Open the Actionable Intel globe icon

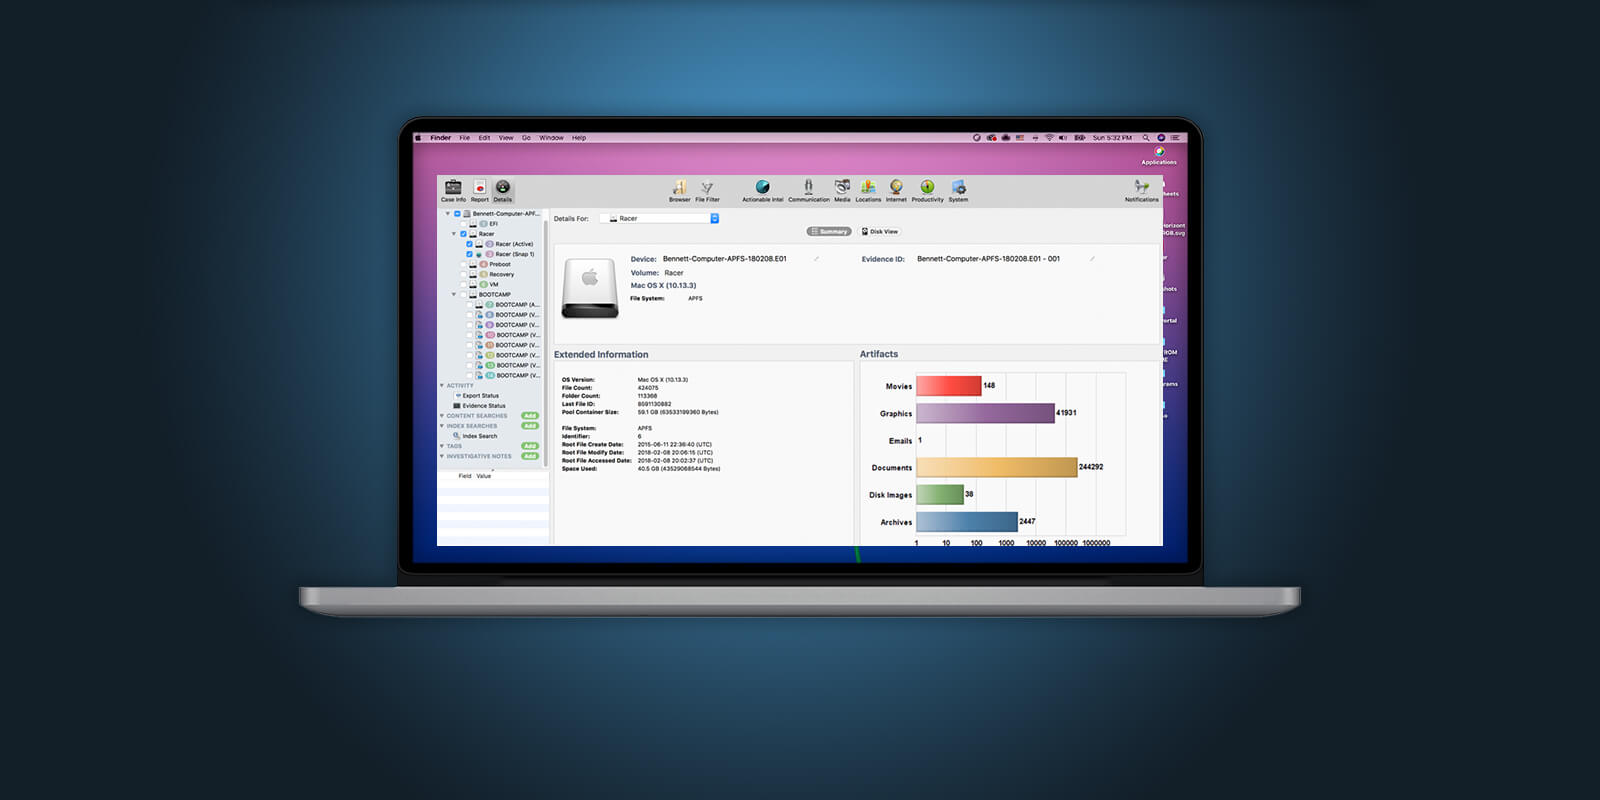coord(763,190)
